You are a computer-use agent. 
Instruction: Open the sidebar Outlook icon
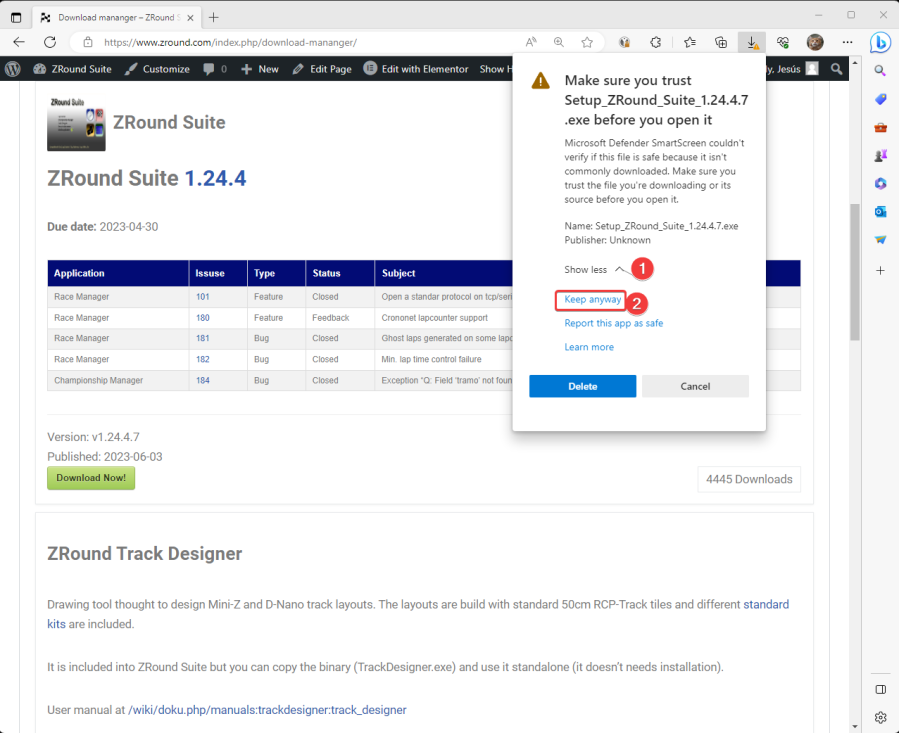coord(880,212)
